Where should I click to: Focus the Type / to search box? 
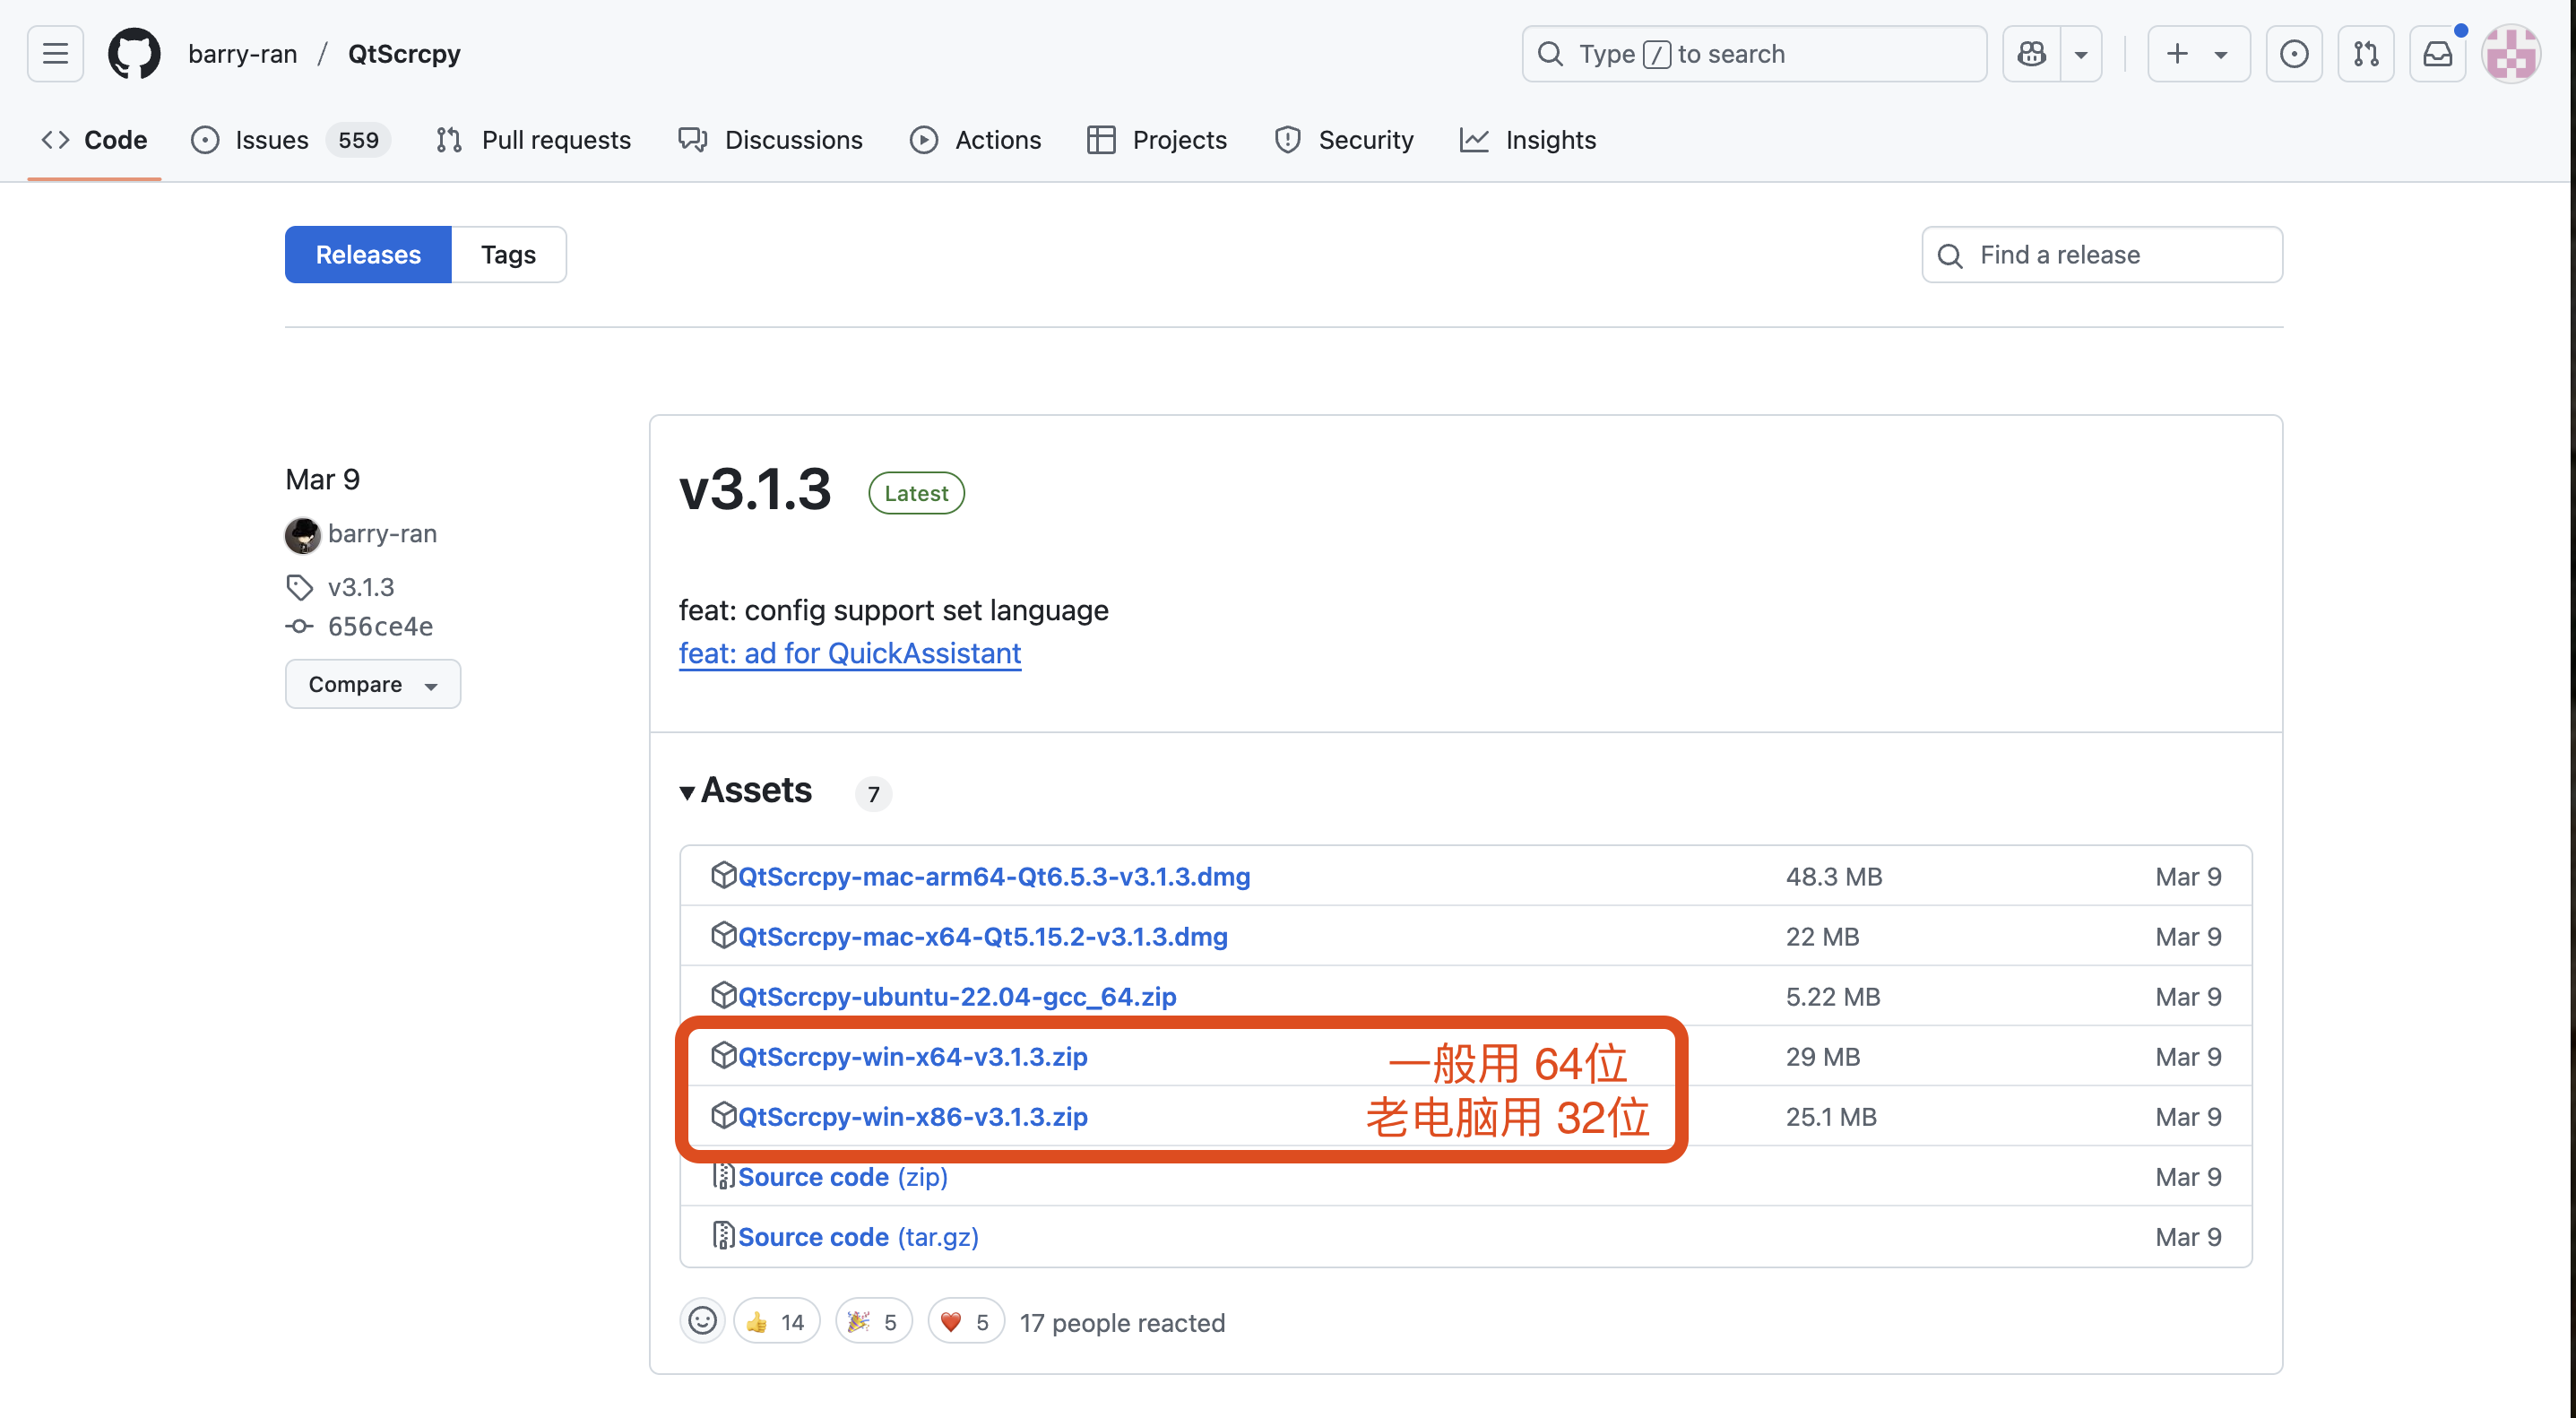1753,54
